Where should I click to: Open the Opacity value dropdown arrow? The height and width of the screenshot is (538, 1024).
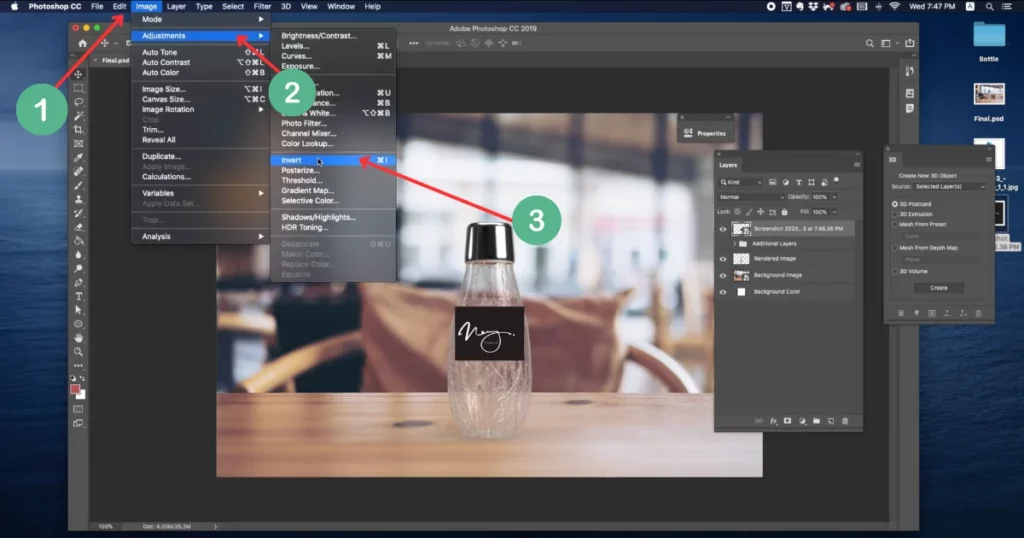point(834,197)
